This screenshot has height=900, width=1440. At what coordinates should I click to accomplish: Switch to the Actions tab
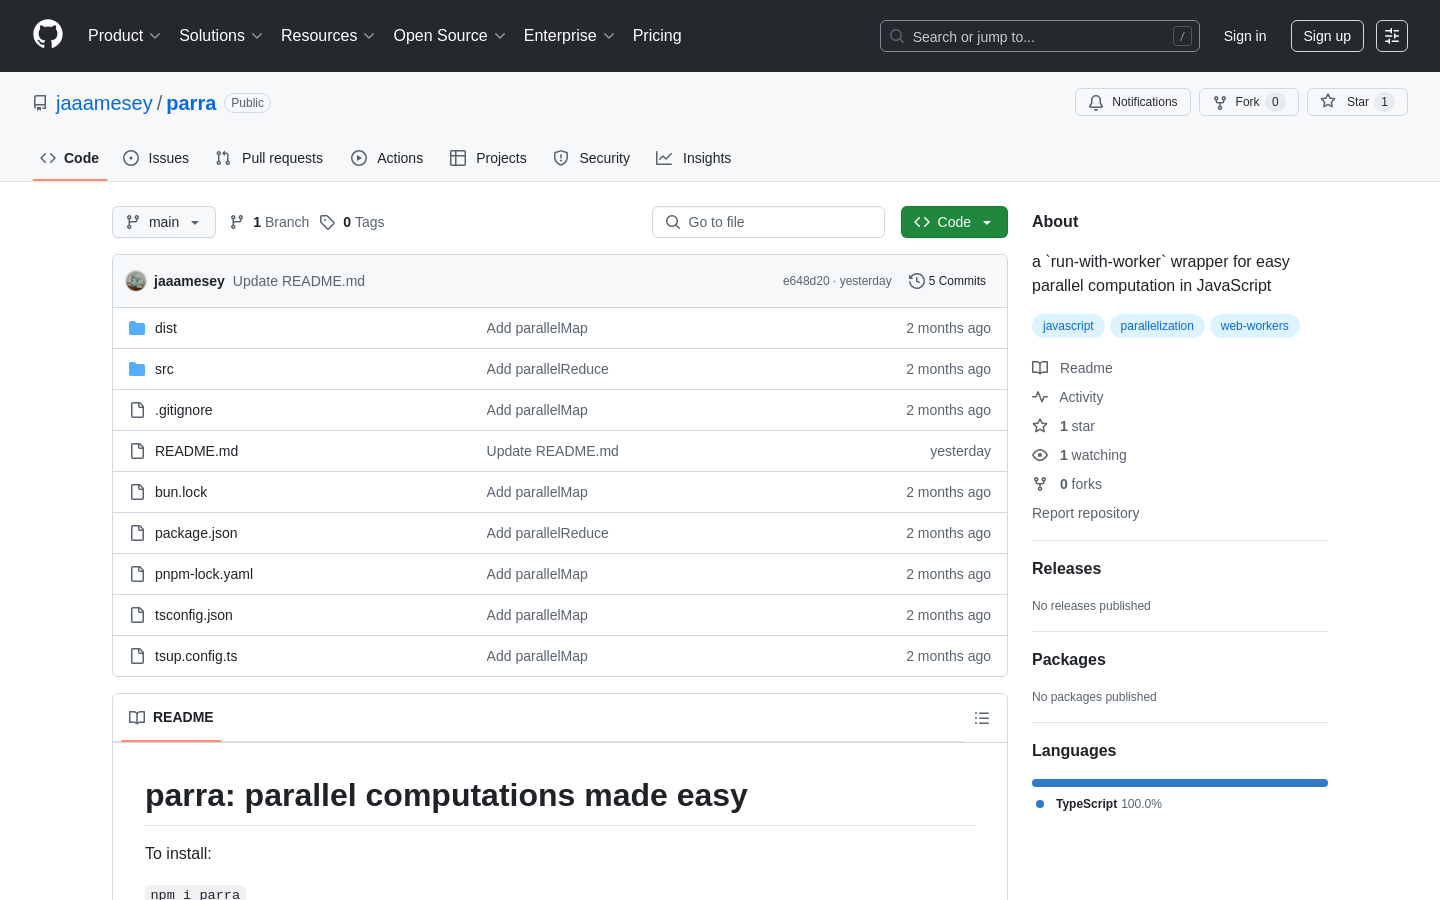pos(387,158)
